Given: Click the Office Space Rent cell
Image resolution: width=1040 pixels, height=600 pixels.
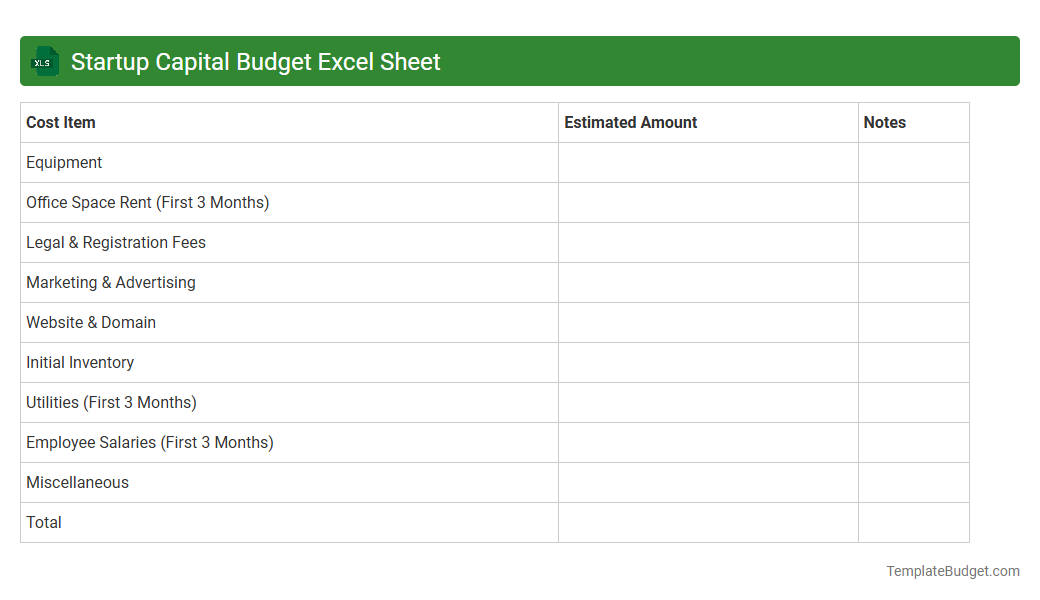Looking at the screenshot, I should [148, 202].
